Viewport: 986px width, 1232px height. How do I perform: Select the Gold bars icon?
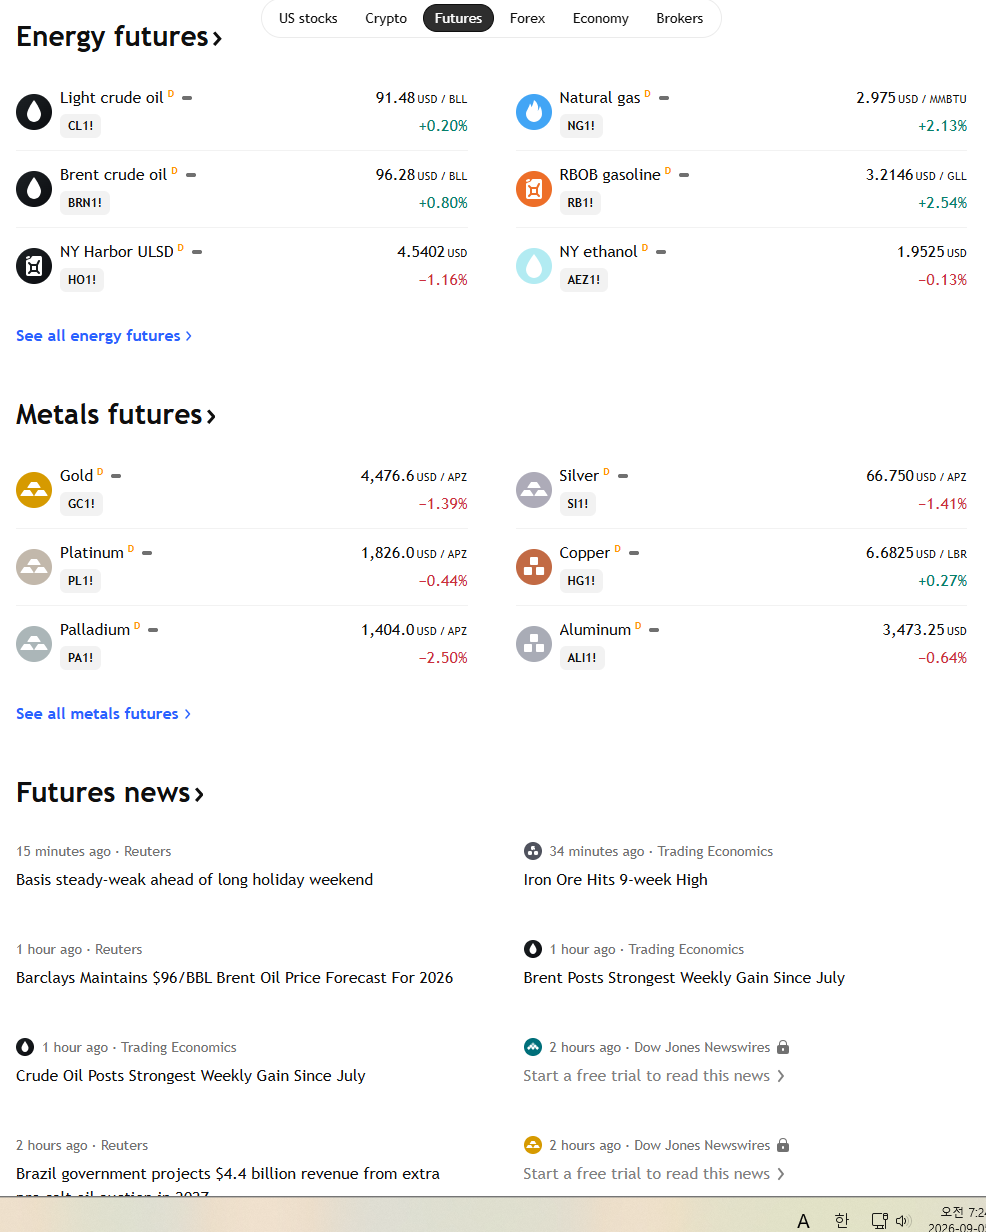[x=34, y=490]
